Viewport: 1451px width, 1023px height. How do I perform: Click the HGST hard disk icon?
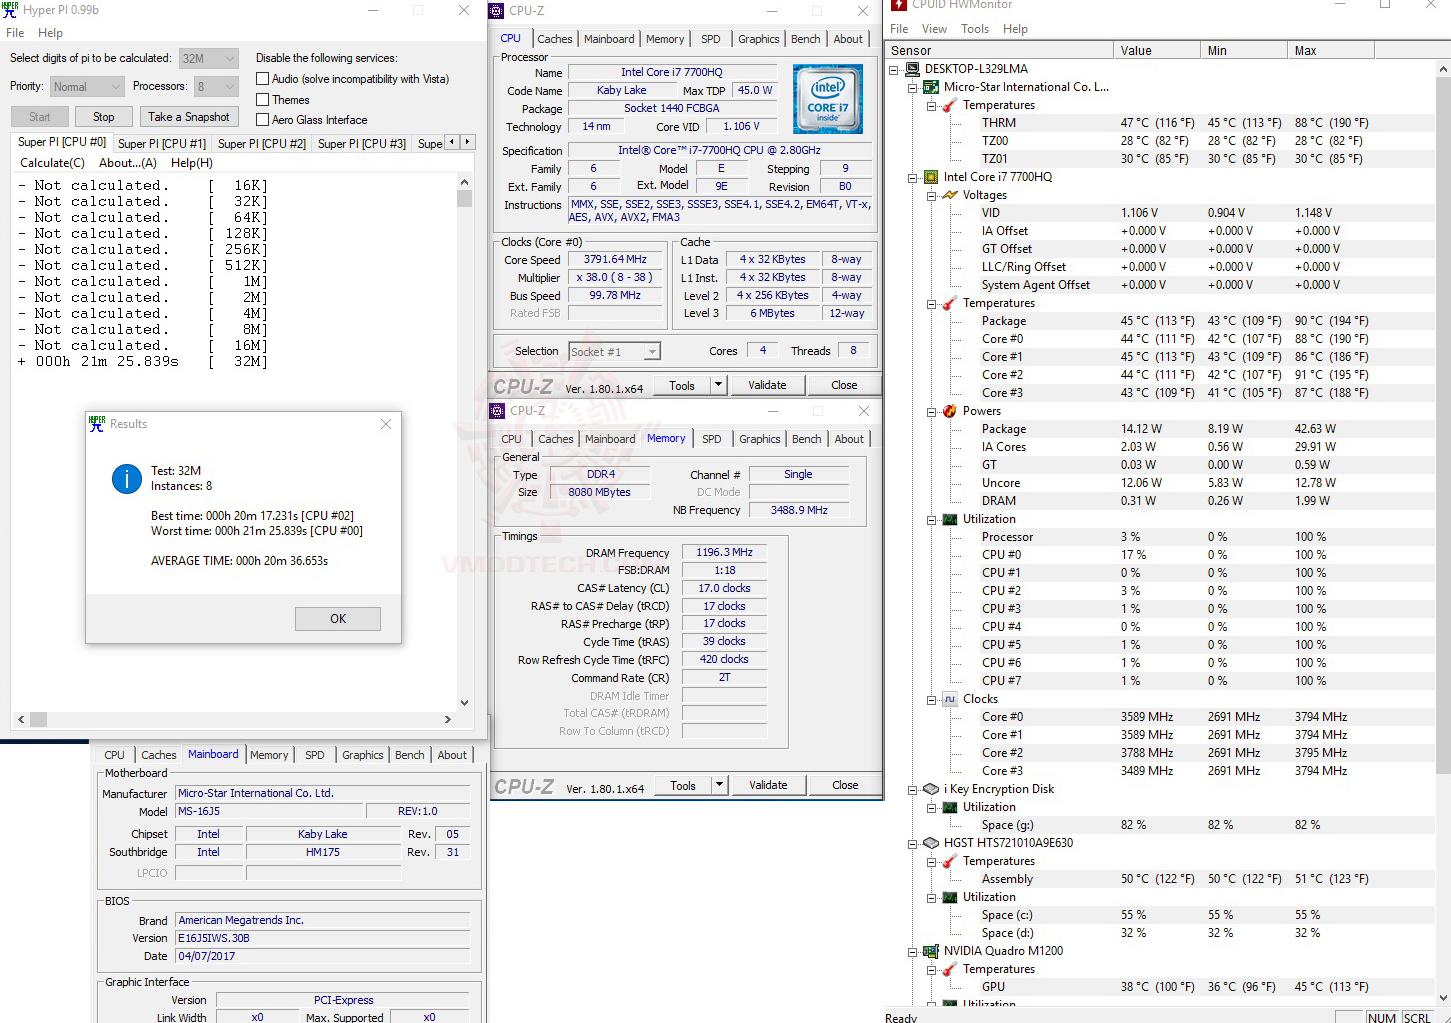[x=930, y=842]
